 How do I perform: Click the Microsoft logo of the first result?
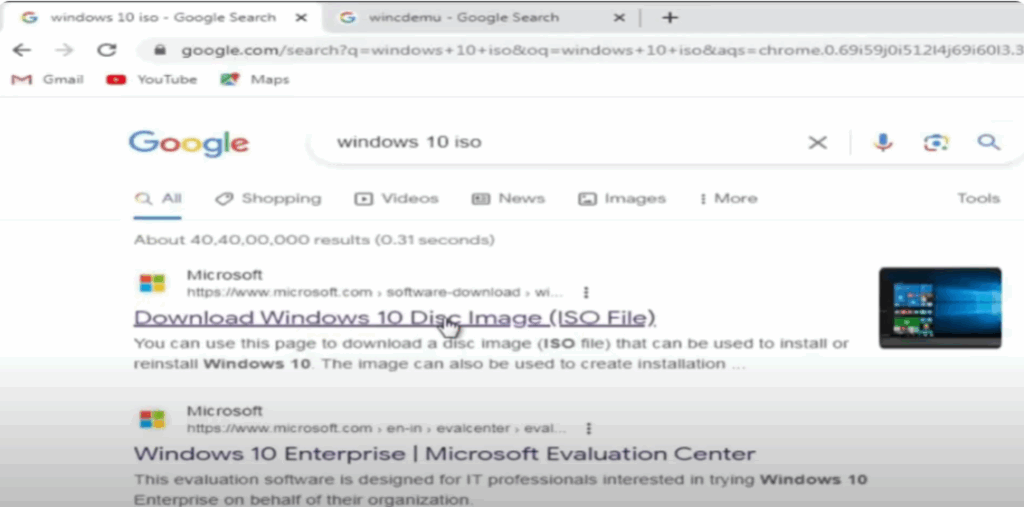[152, 284]
